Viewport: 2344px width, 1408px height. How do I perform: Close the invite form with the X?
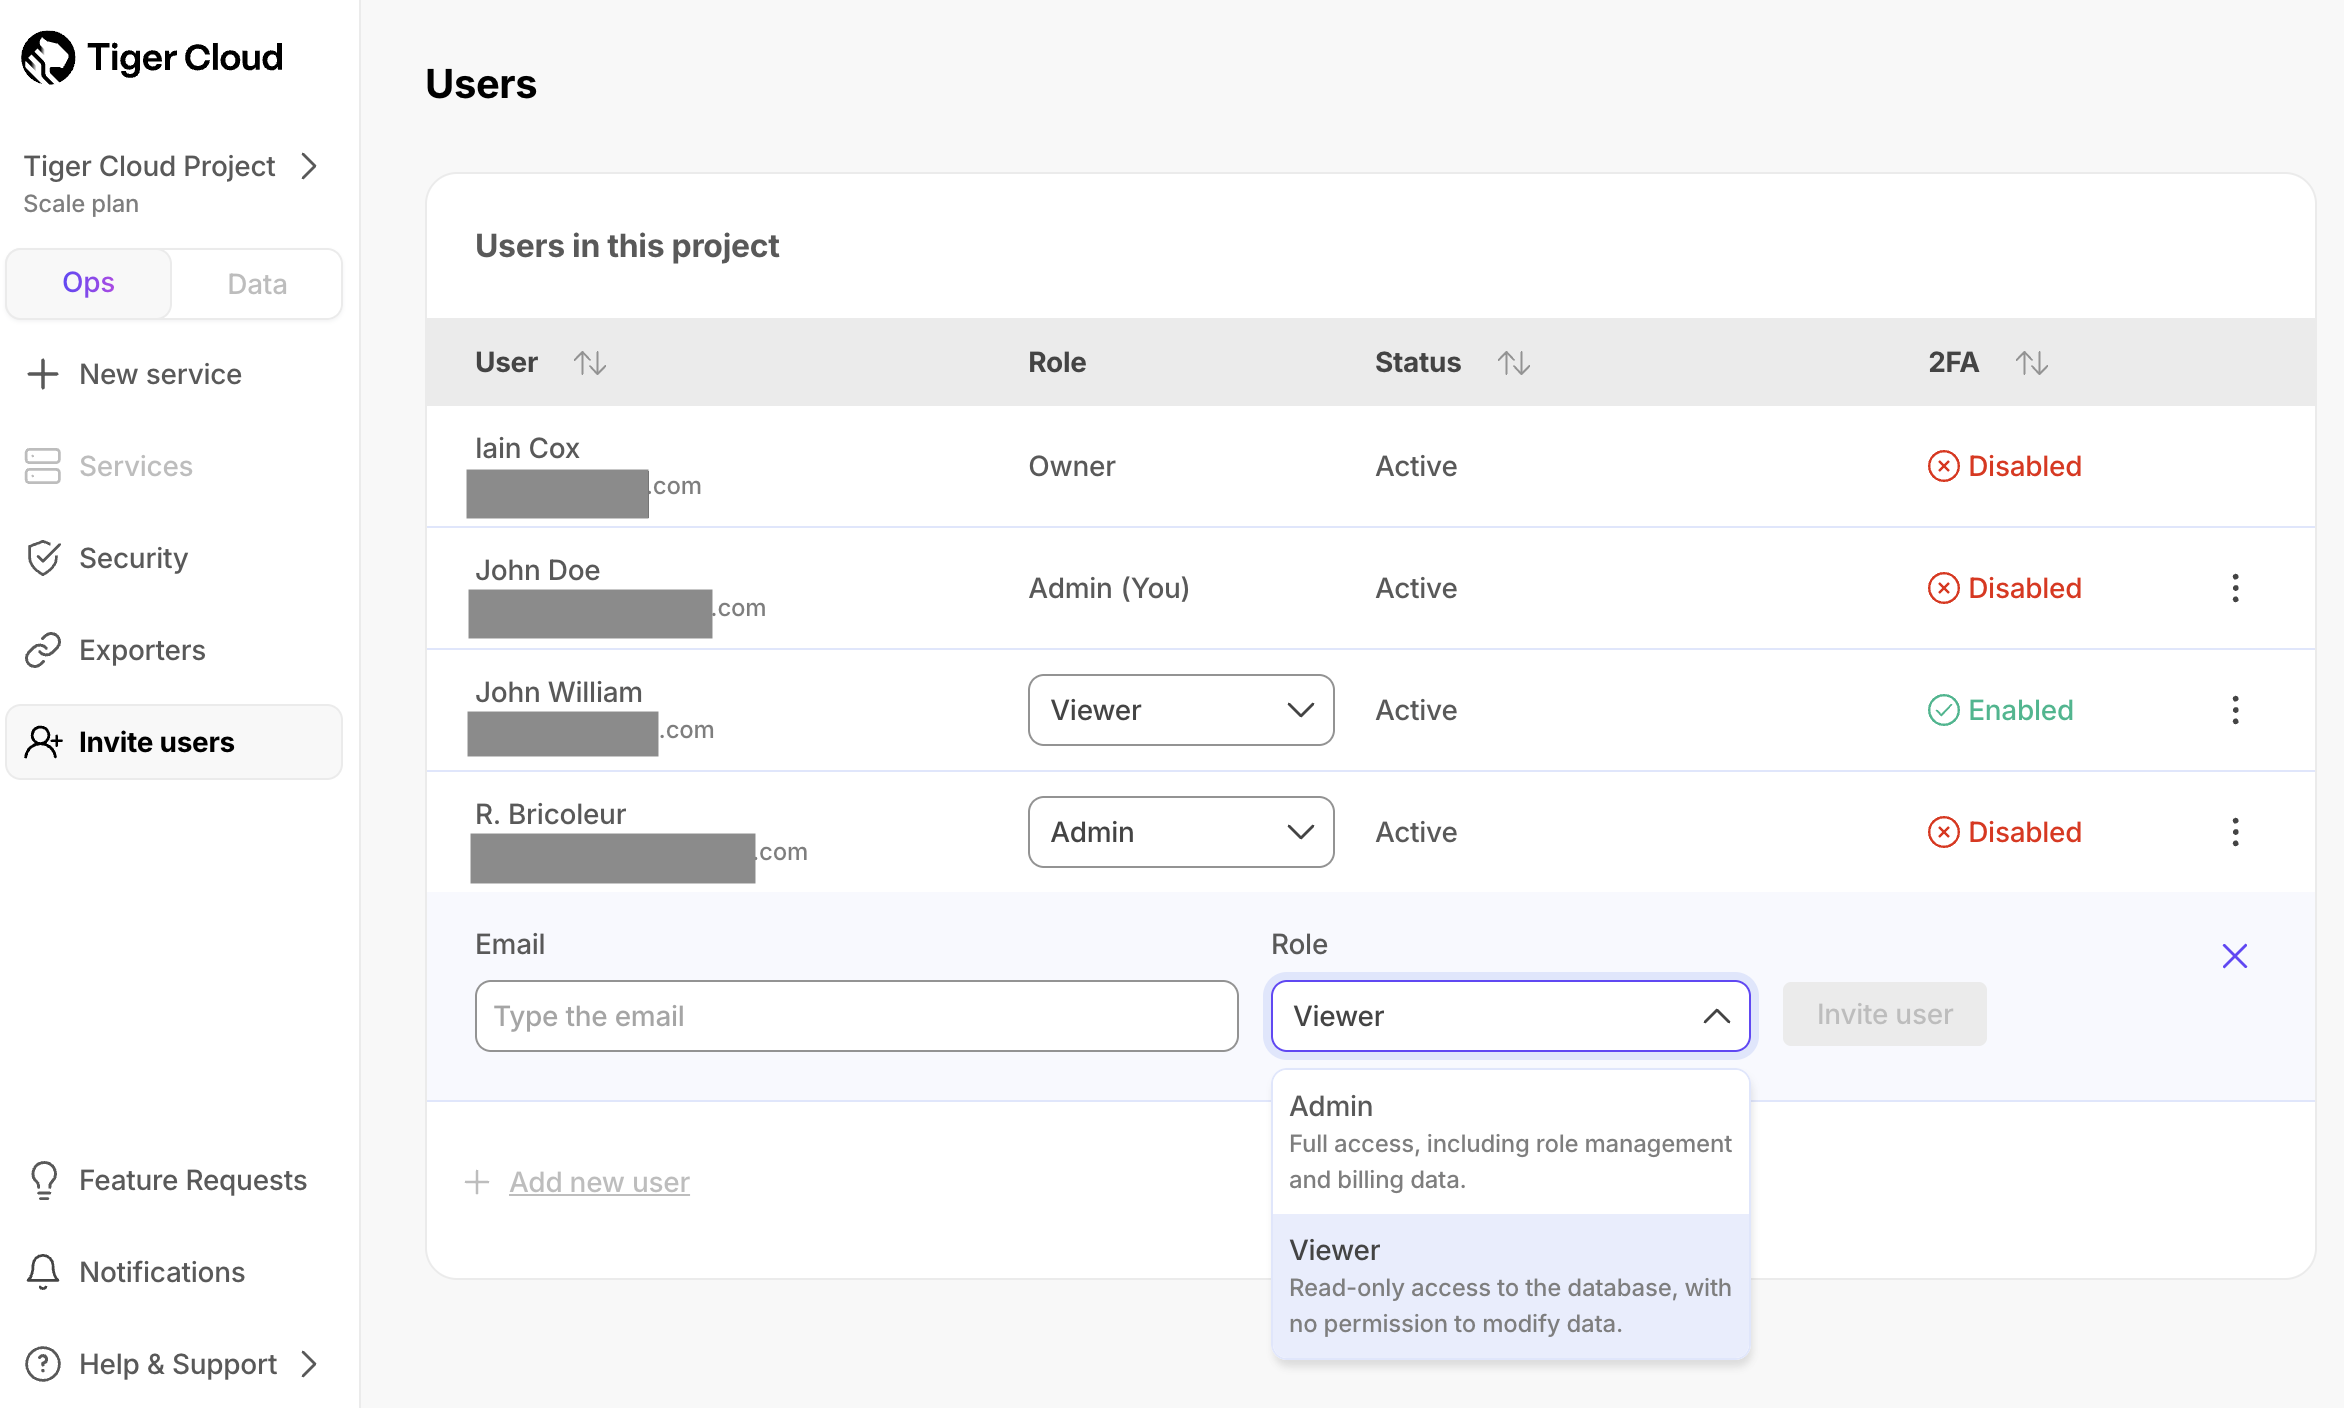pos(2235,956)
